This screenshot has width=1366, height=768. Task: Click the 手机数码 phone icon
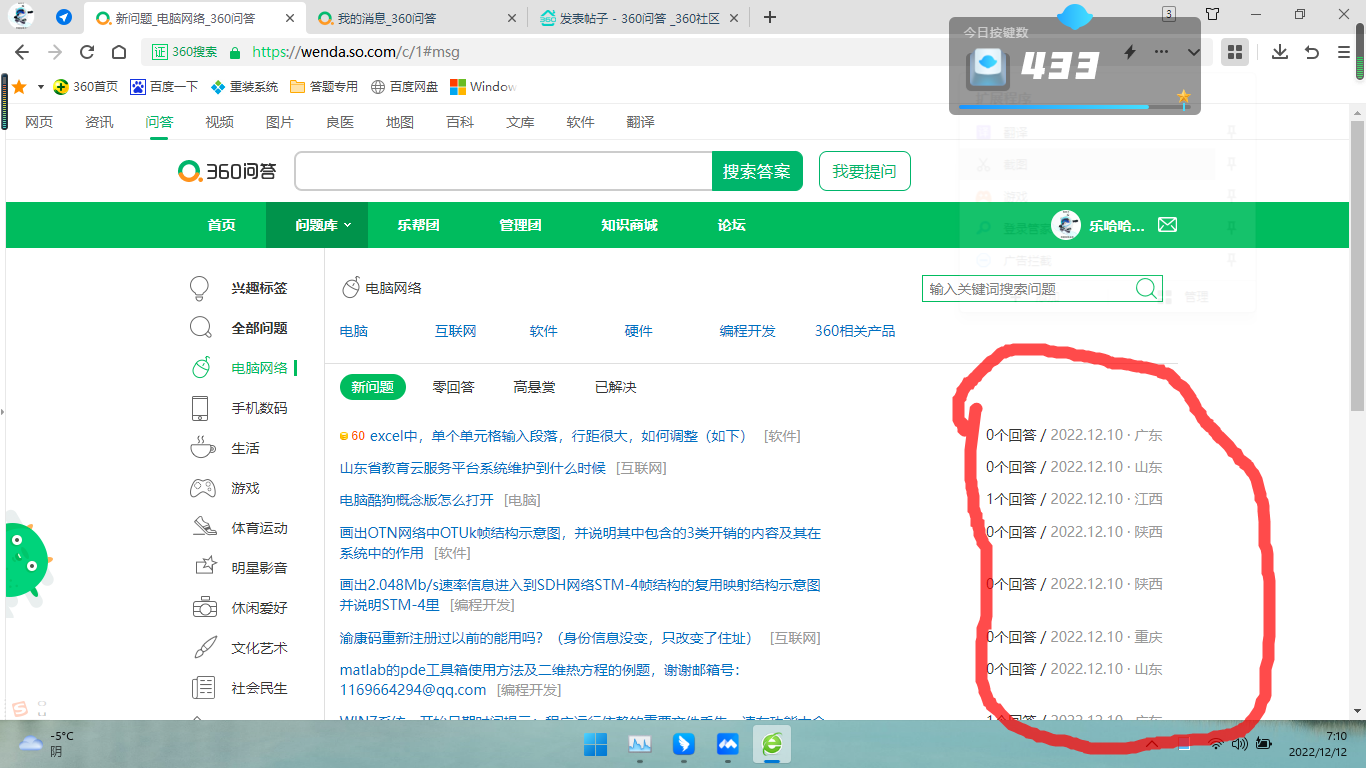pos(200,408)
